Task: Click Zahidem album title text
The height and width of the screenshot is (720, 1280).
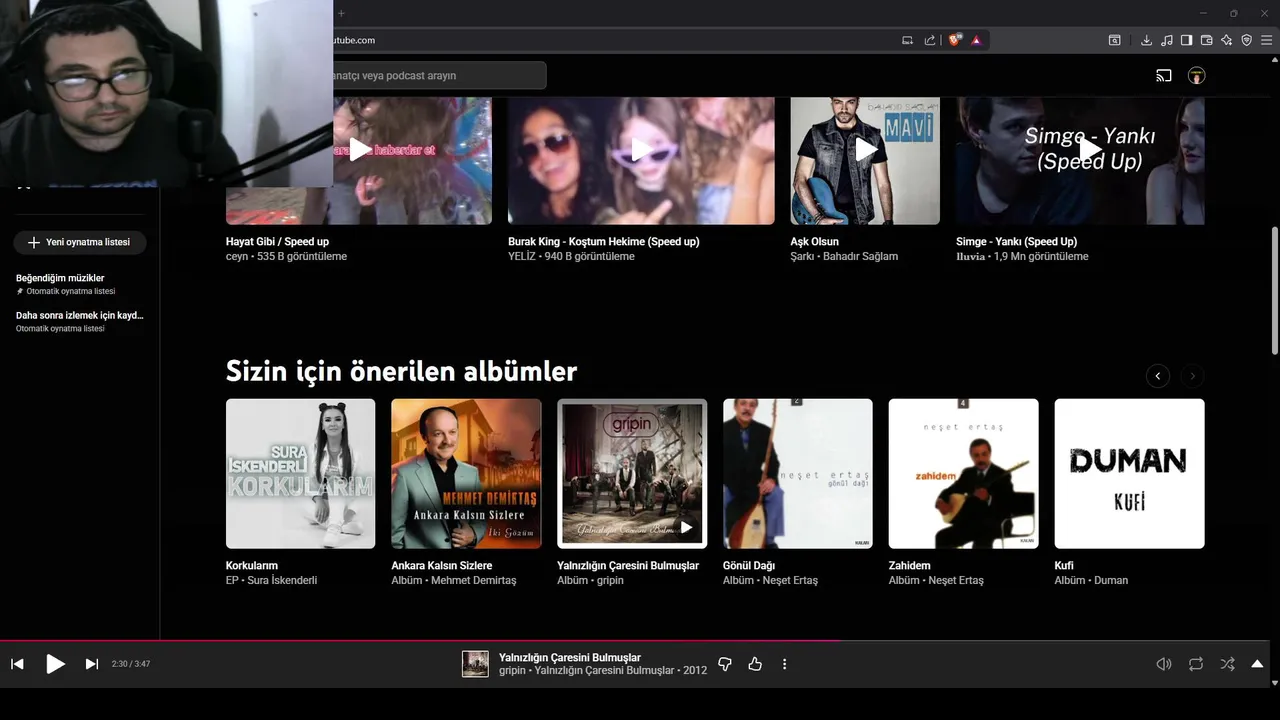Action: 910,565
